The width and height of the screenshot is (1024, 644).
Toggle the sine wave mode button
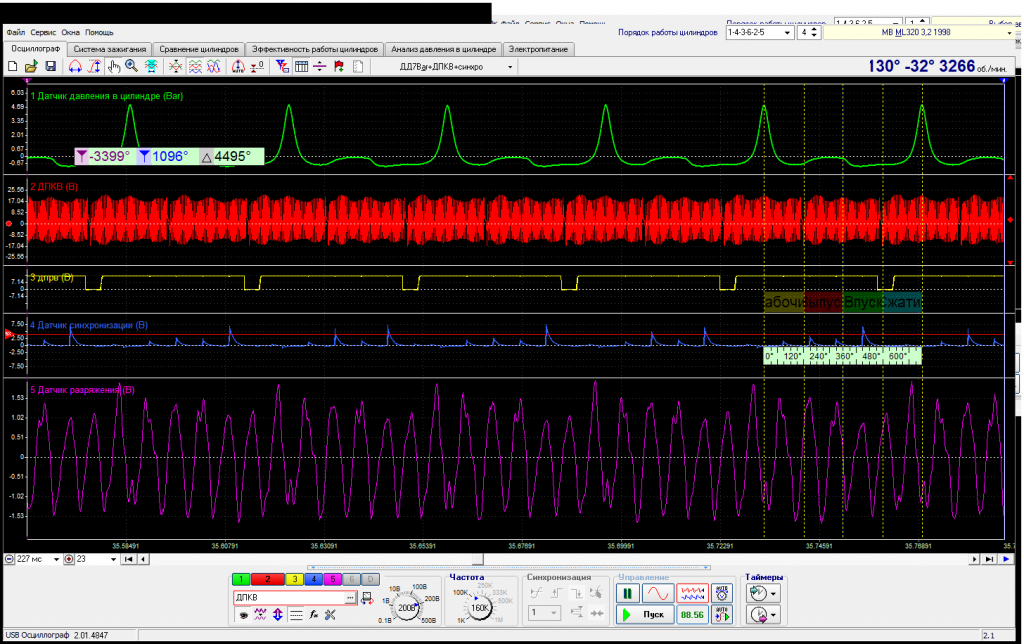click(x=658, y=593)
